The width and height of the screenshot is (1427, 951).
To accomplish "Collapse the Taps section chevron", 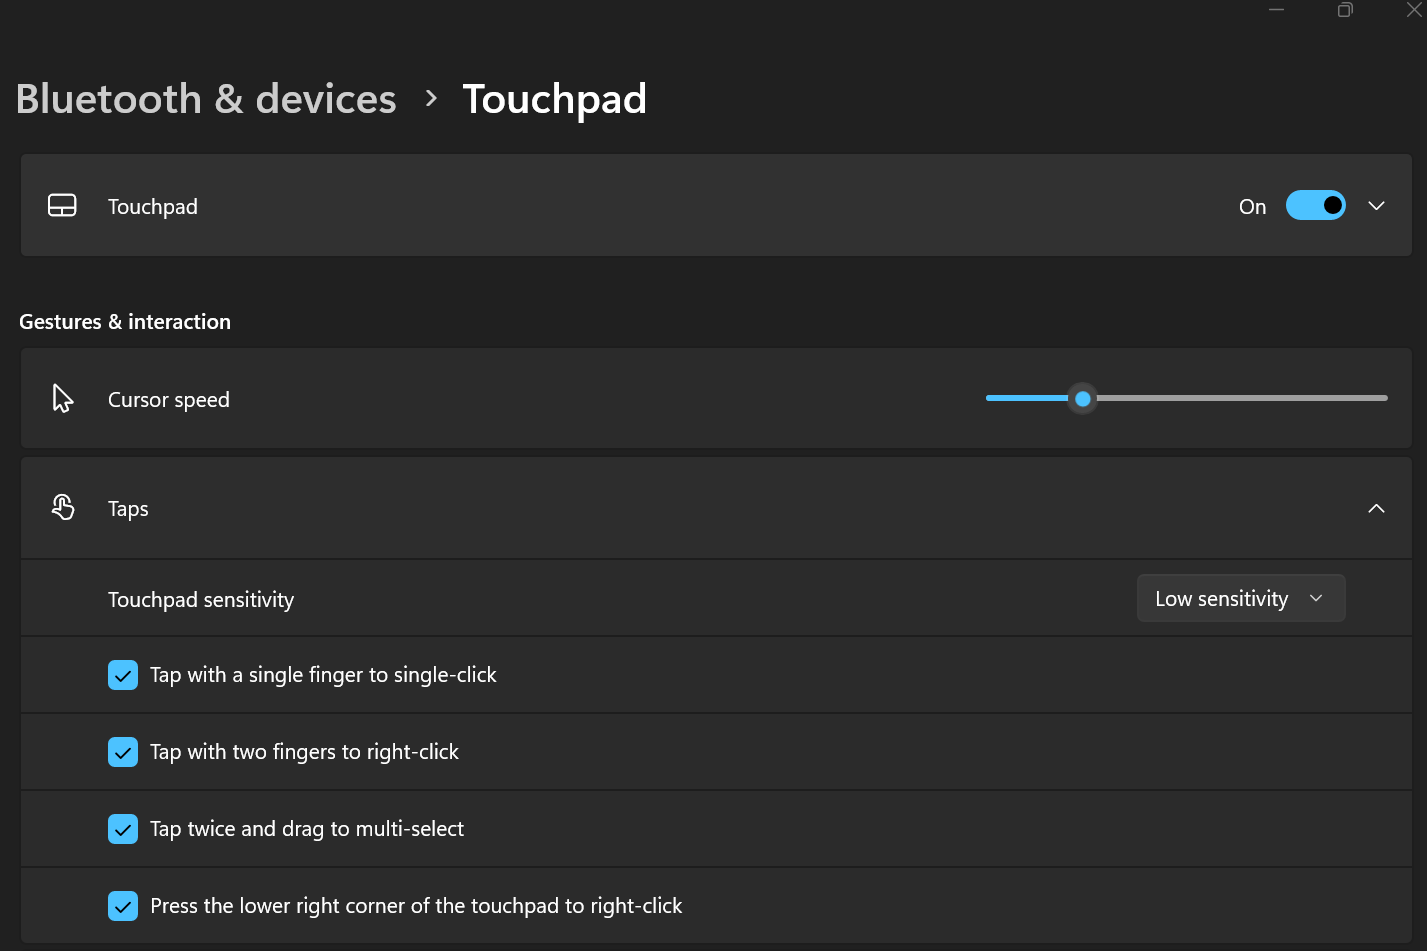I will 1376,508.
